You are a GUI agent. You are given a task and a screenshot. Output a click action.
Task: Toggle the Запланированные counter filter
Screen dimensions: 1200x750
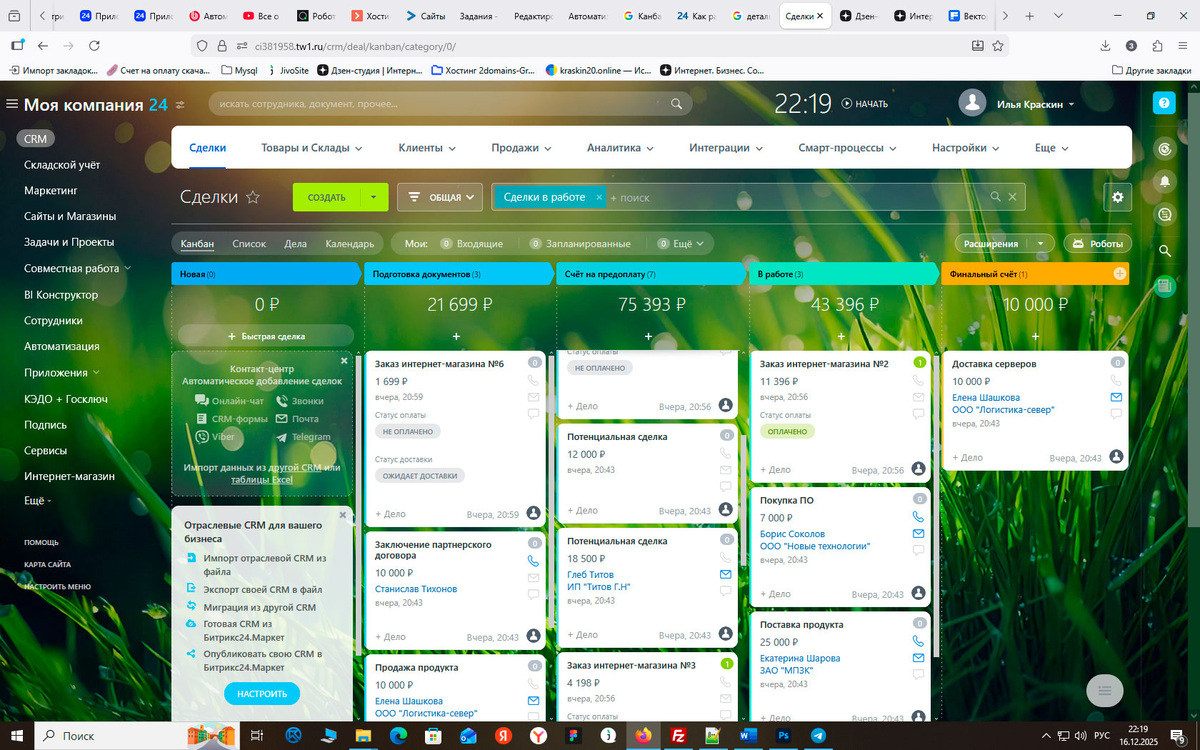tap(580, 243)
